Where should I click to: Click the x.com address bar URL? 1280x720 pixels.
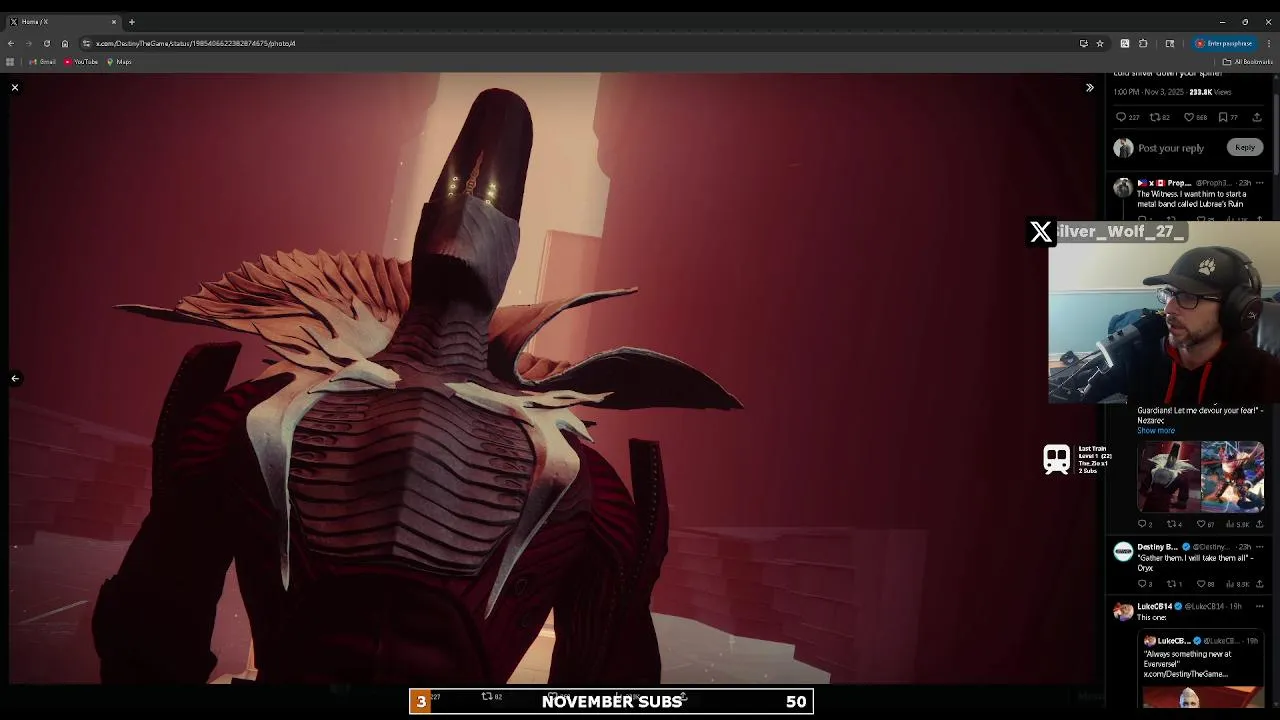click(195, 43)
